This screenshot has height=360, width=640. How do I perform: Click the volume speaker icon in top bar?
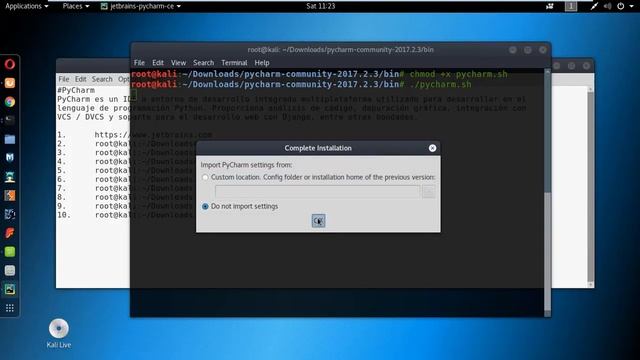coord(607,6)
